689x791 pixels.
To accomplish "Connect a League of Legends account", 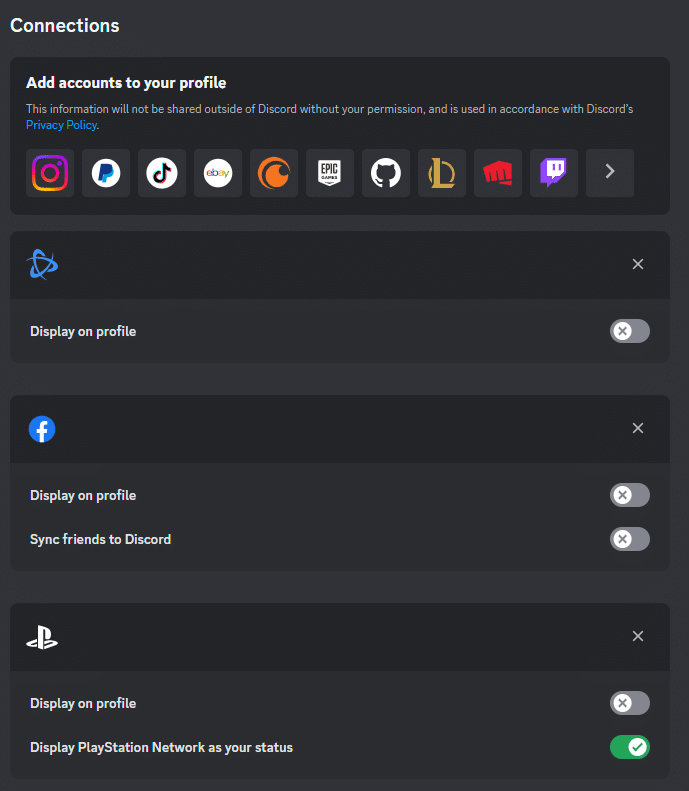I will [x=442, y=173].
